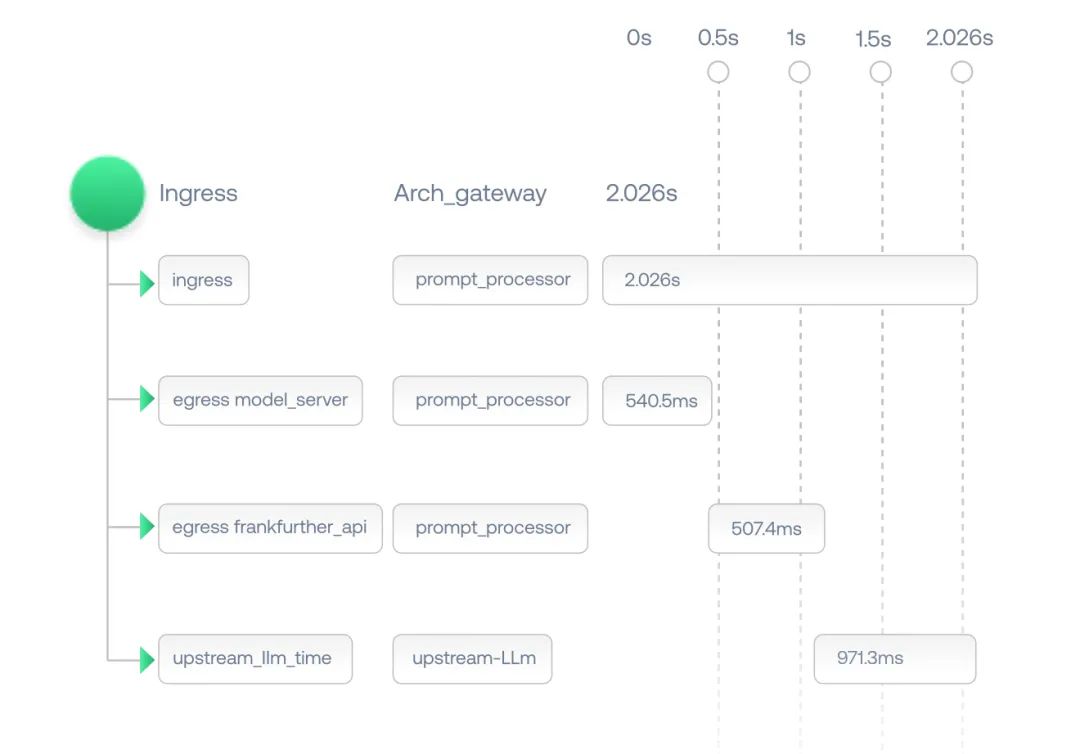This screenshot has width=1080, height=754.
Task: Select the 0.5s timeline marker circle
Action: point(718,72)
